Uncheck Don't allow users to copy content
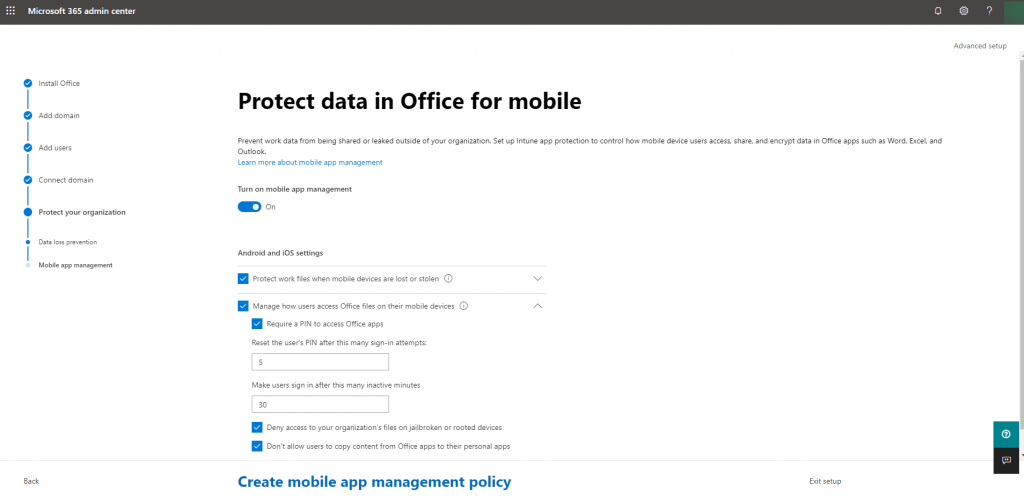Image resolution: width=1024 pixels, height=496 pixels. 257,446
